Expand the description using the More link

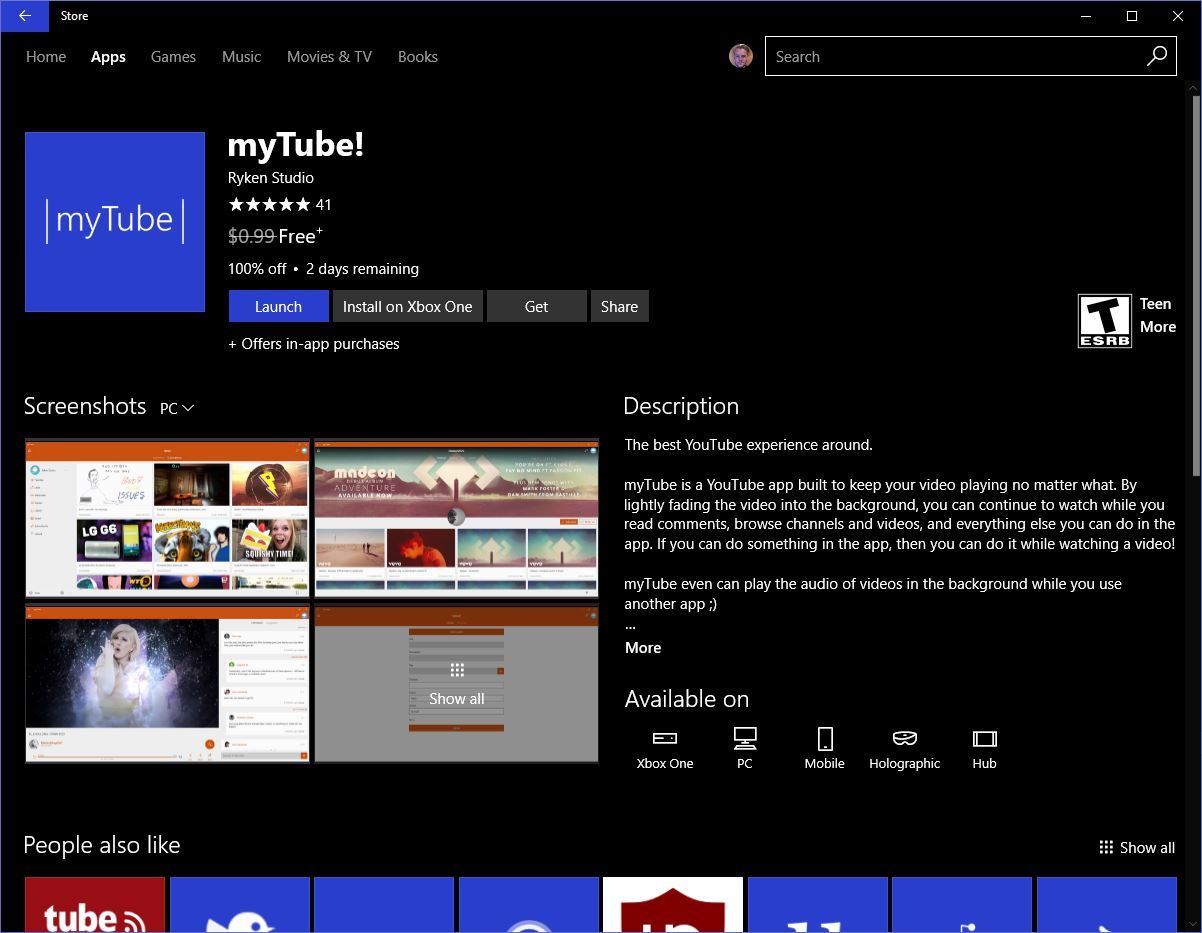click(x=643, y=647)
